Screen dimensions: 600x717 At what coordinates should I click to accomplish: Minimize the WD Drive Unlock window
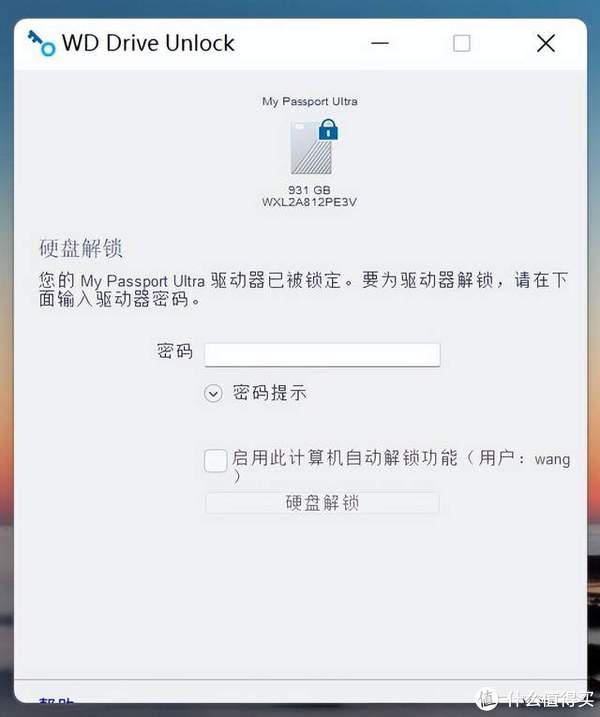click(x=380, y=43)
